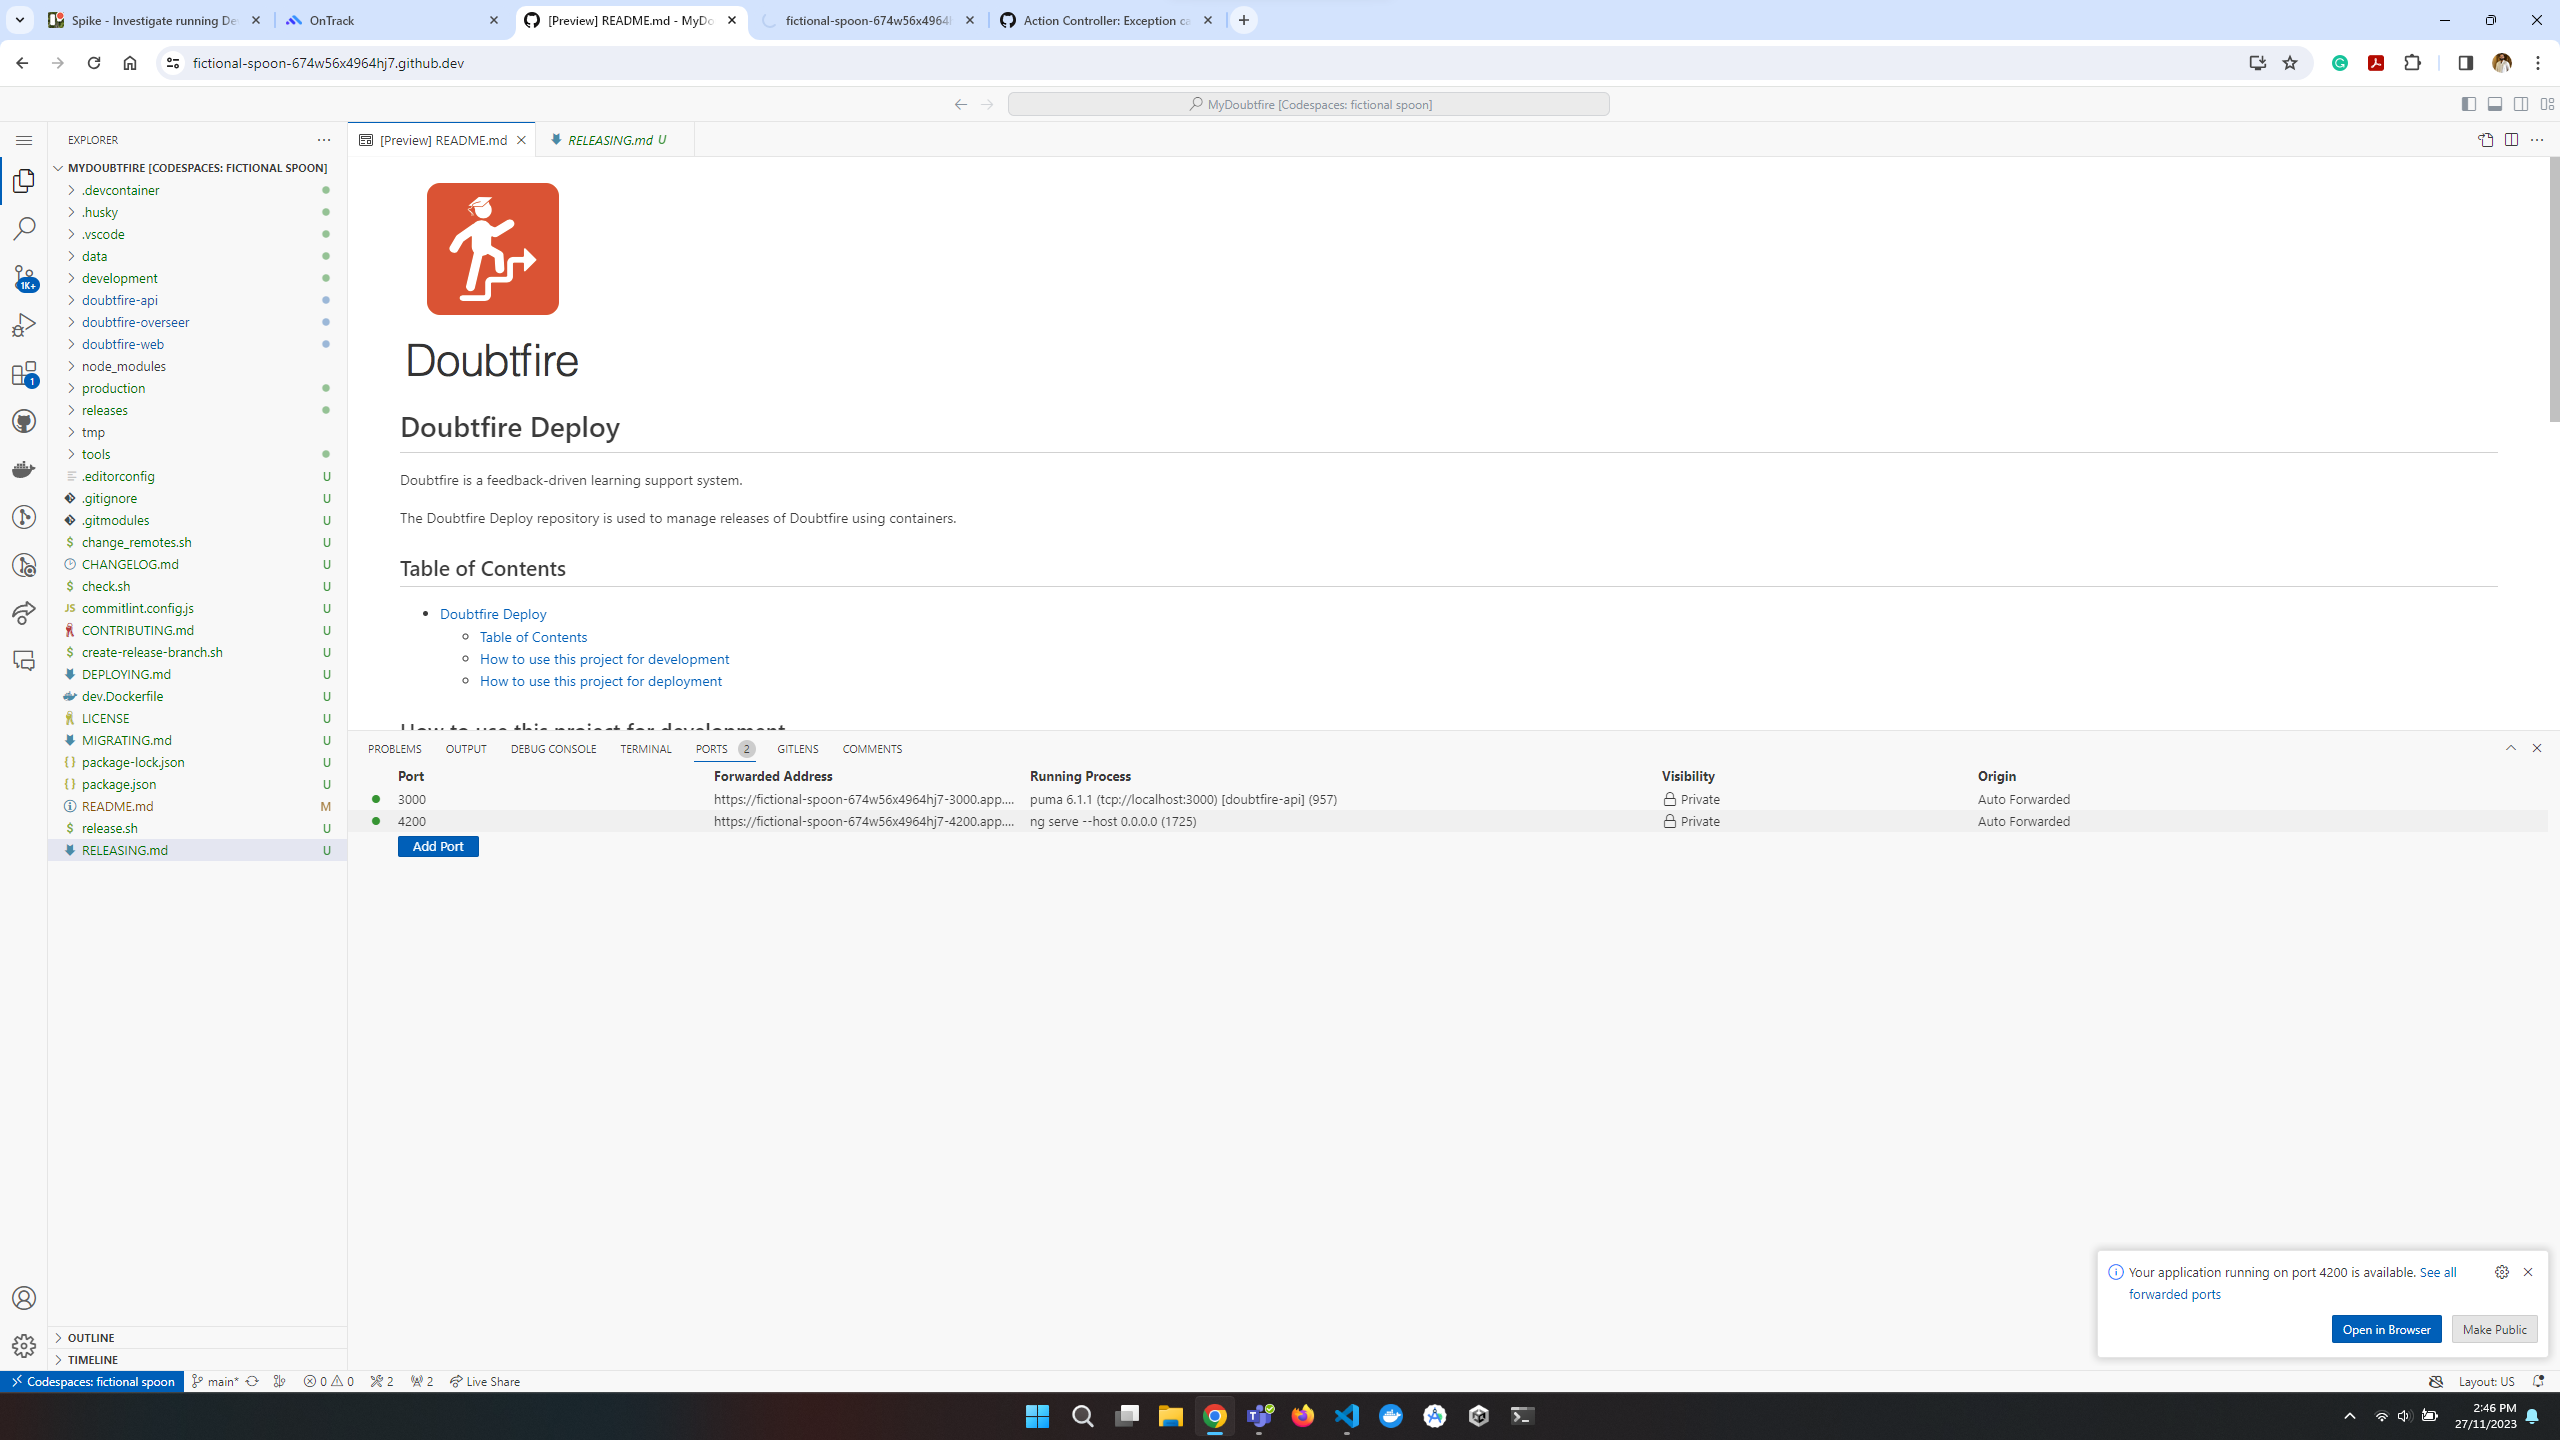
Task: Open the Run and Debug view
Action: click(24, 325)
